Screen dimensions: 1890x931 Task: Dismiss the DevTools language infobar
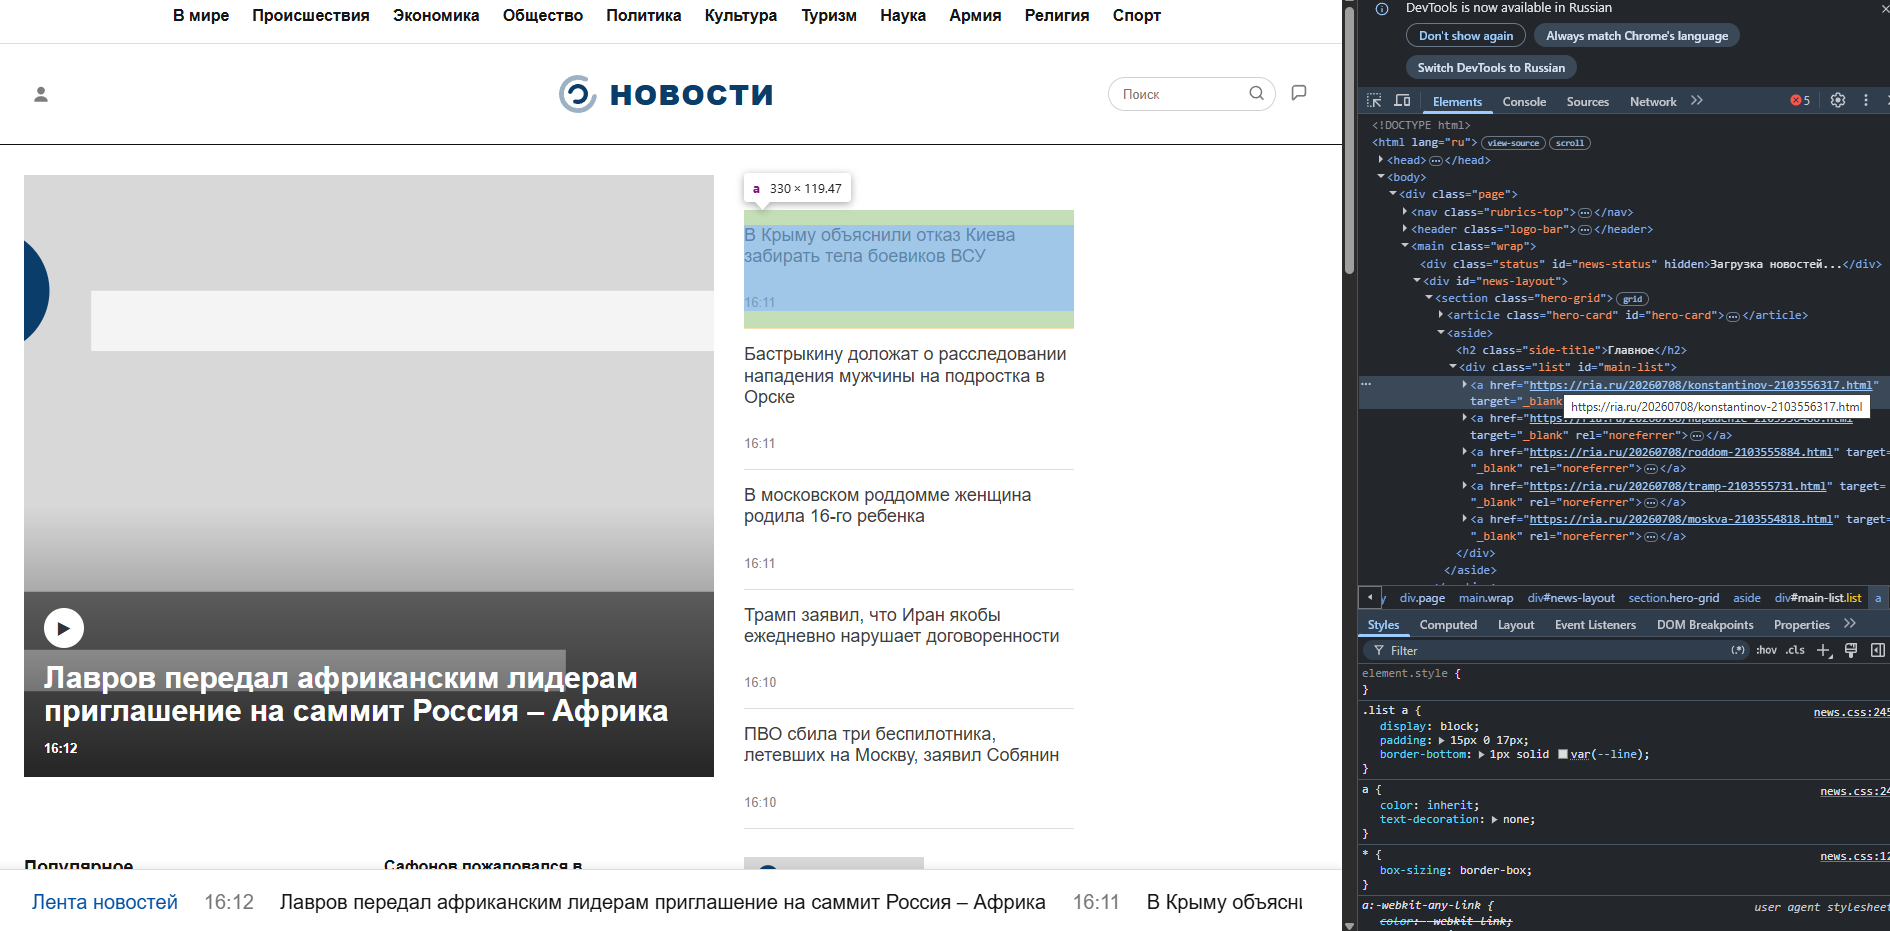(x=1885, y=8)
